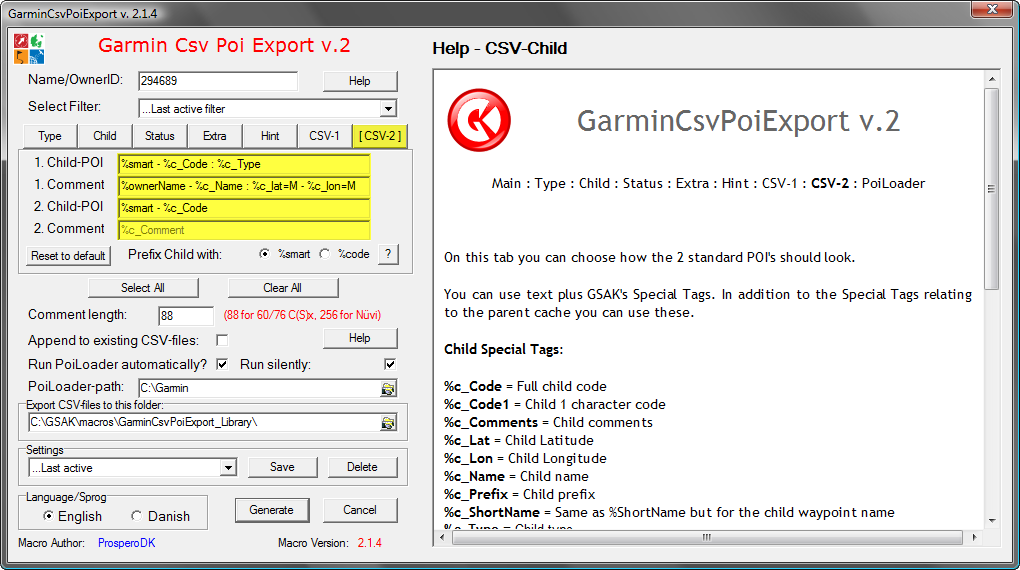This screenshot has width=1020, height=570.
Task: Browse for the CSV export folder
Action: pos(388,423)
